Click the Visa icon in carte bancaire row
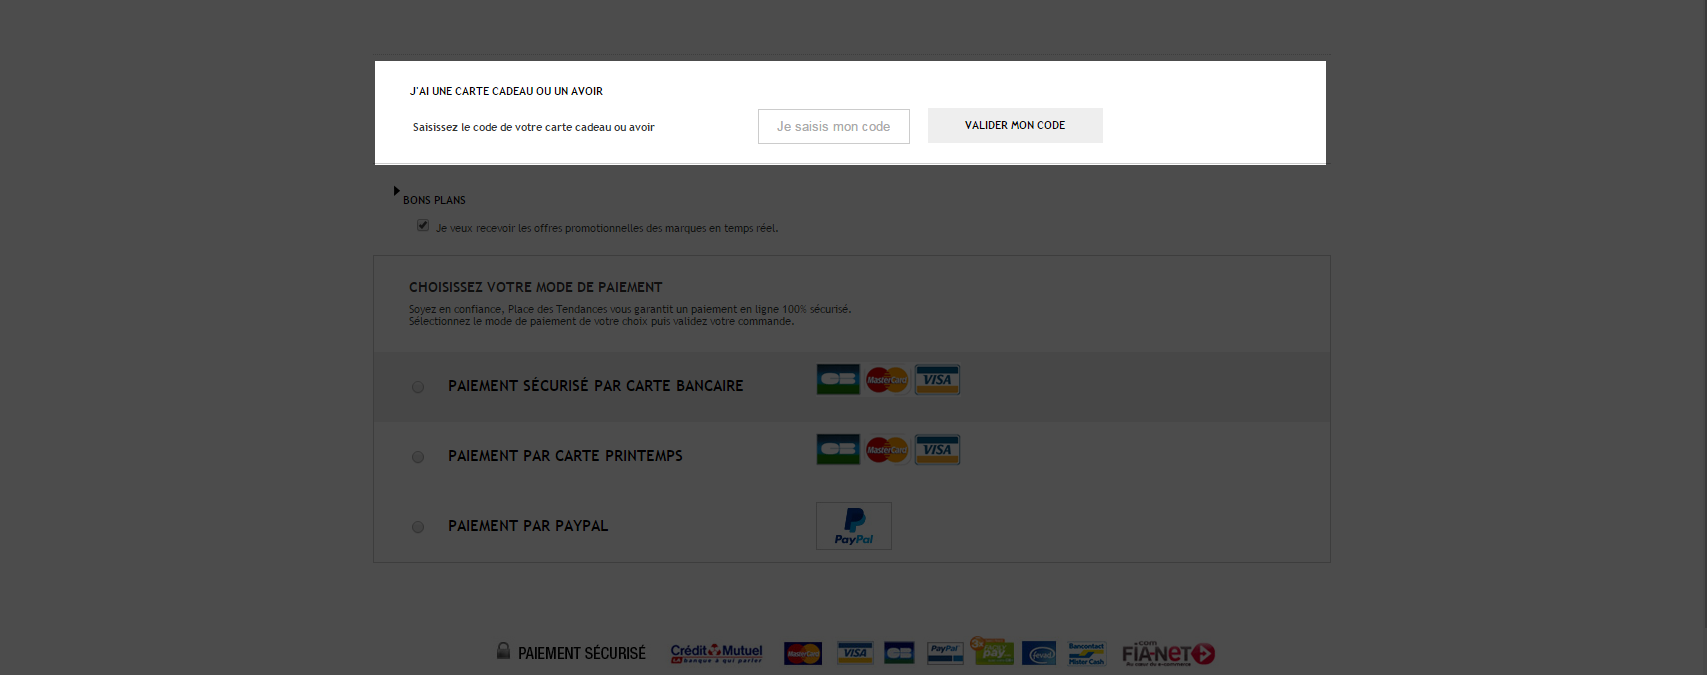 tap(937, 379)
